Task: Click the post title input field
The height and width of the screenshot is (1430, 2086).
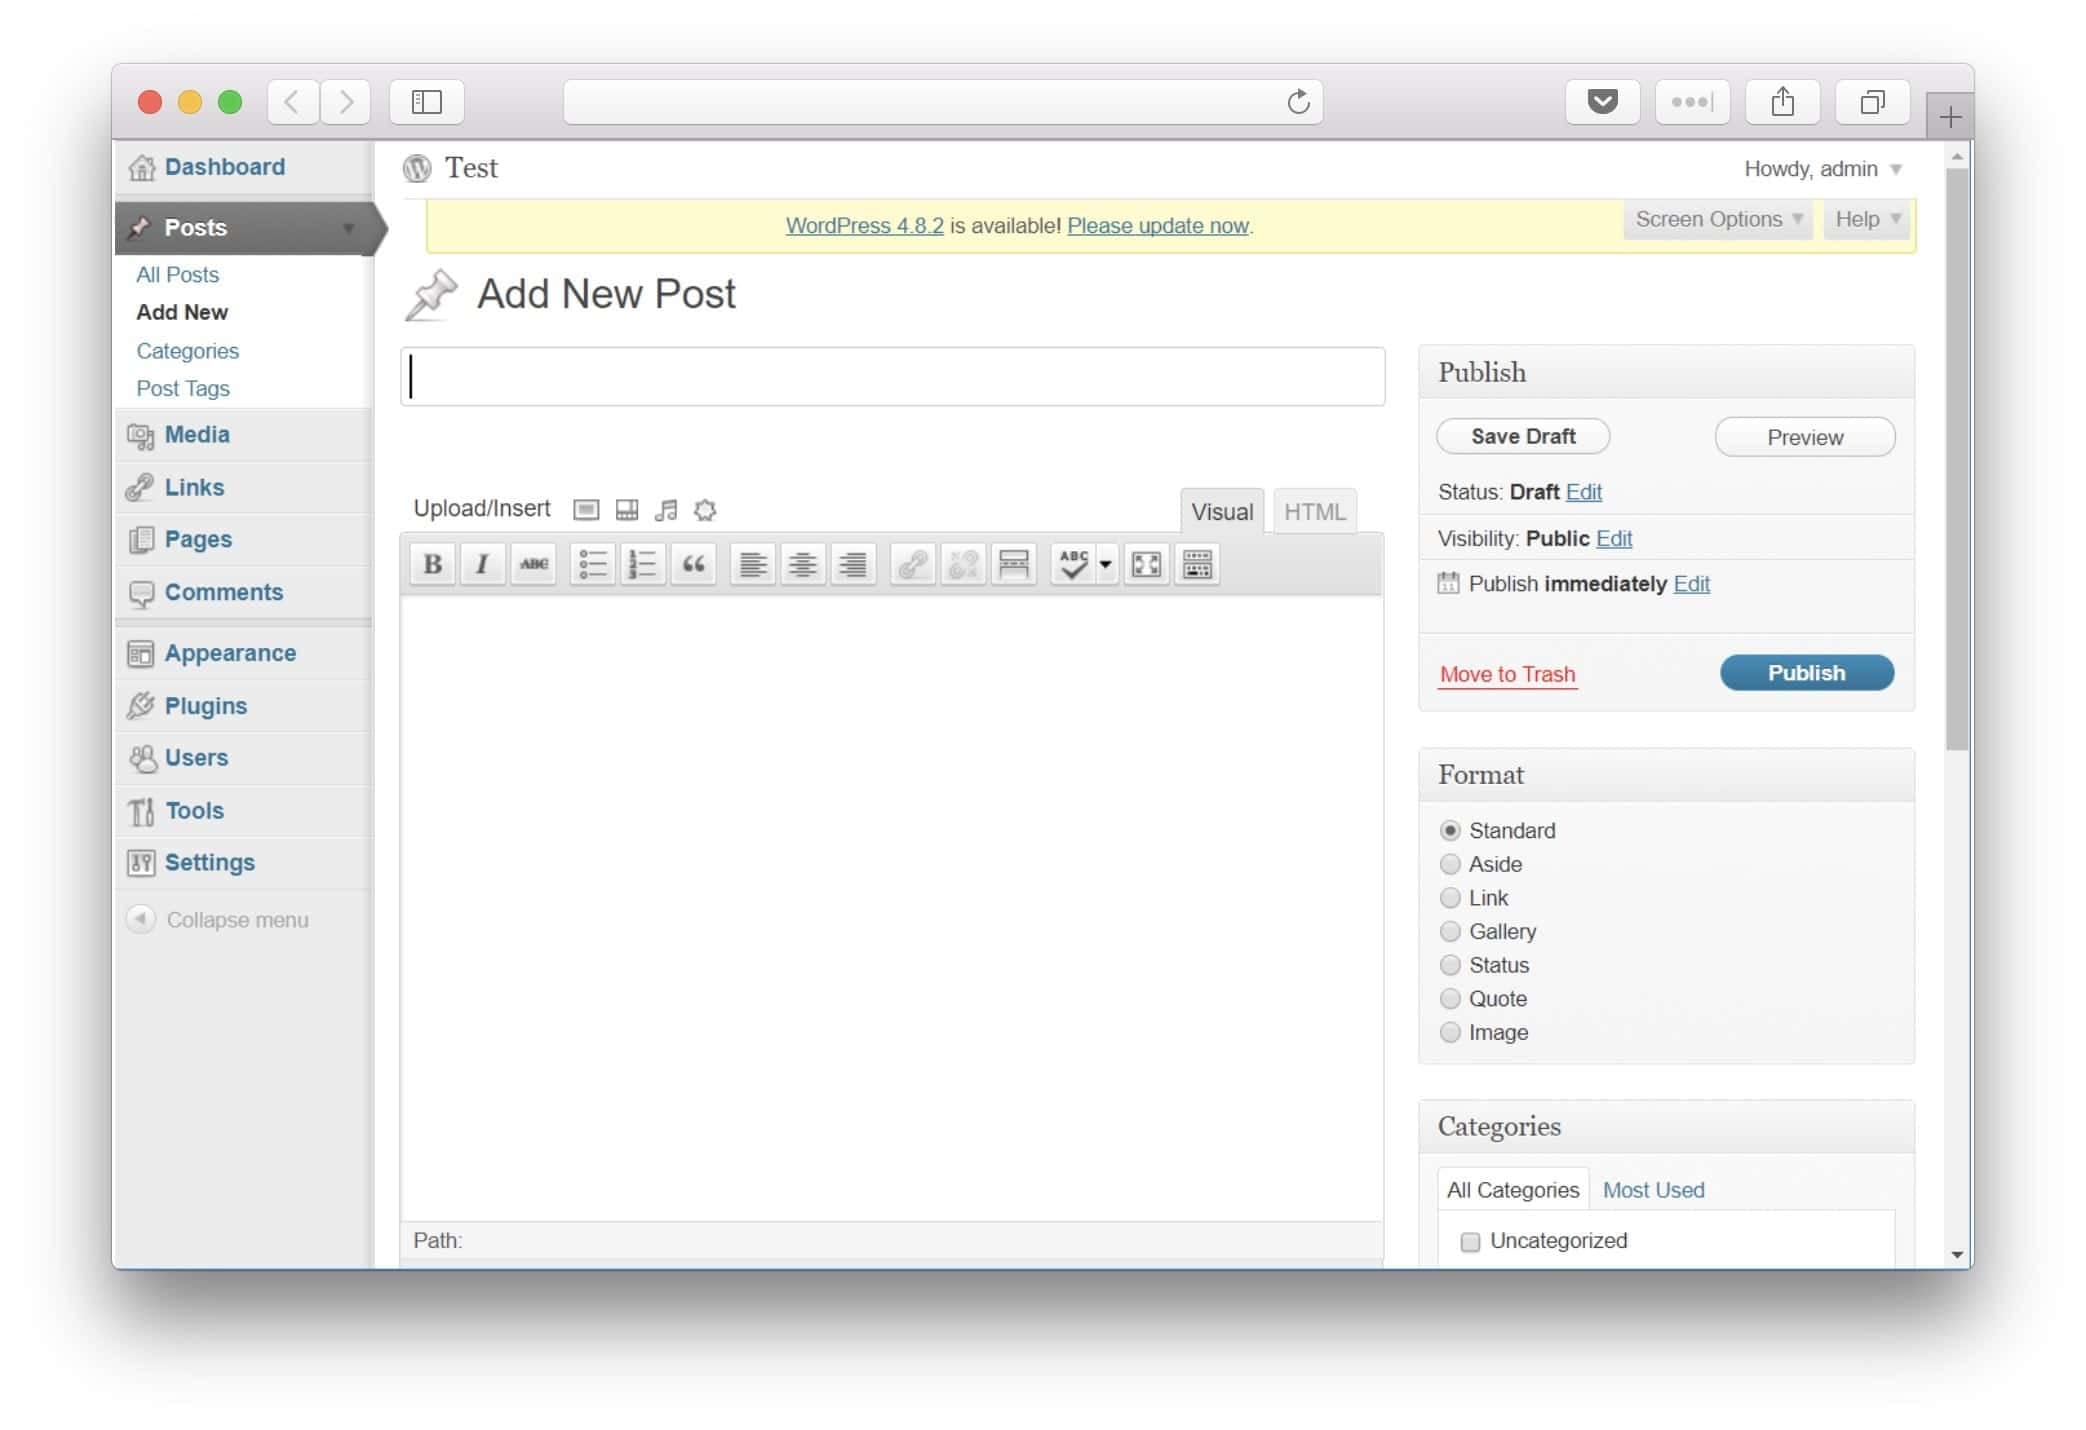Action: tap(892, 377)
